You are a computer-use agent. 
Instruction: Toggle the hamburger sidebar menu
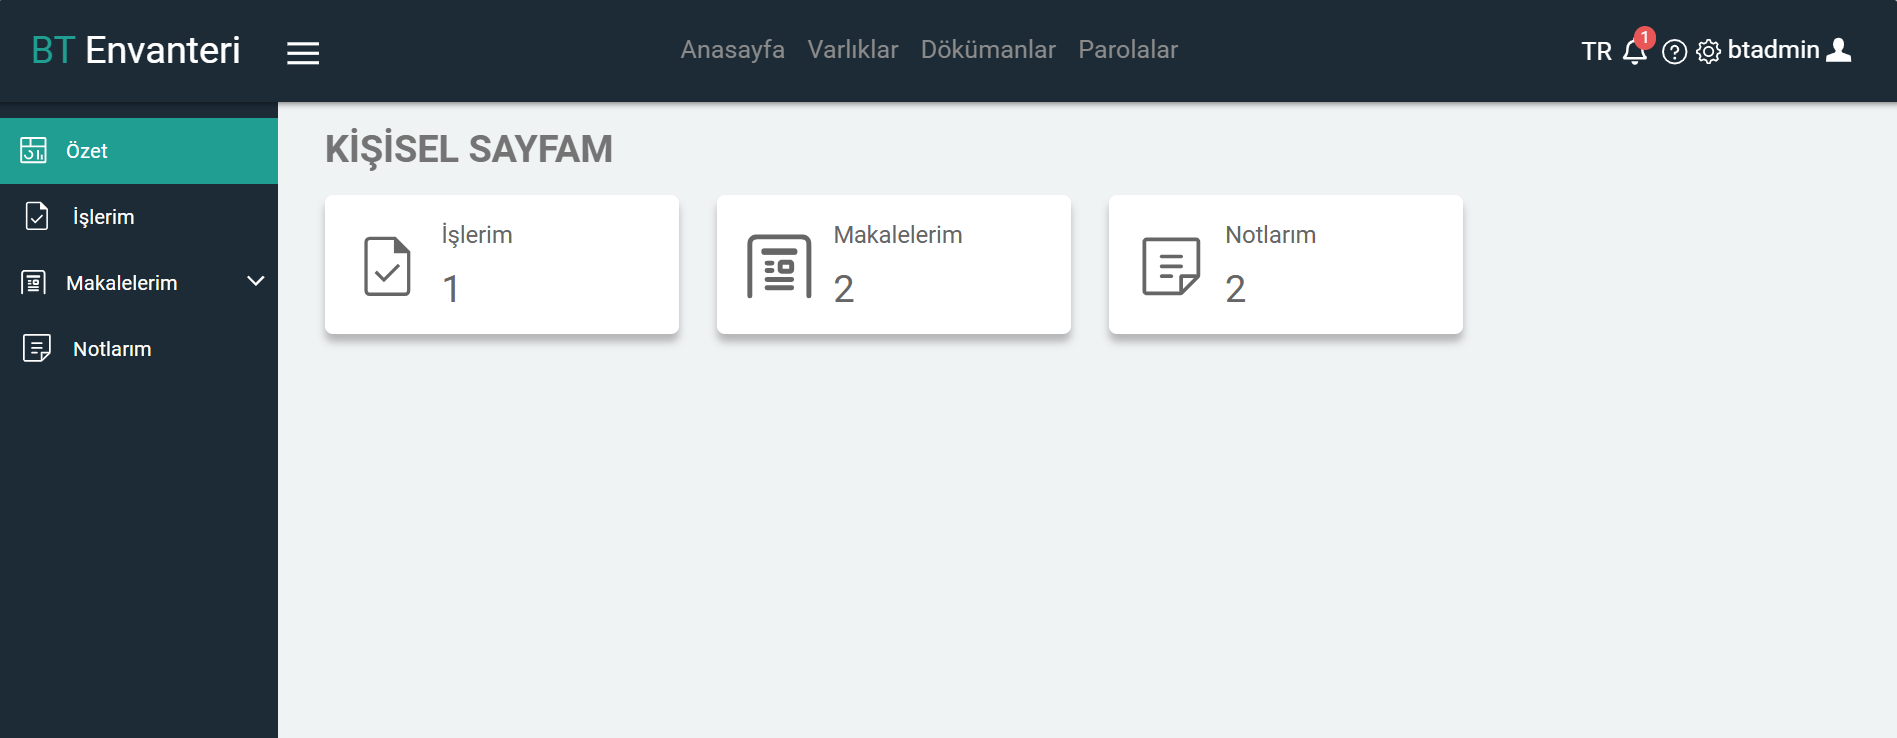click(303, 53)
